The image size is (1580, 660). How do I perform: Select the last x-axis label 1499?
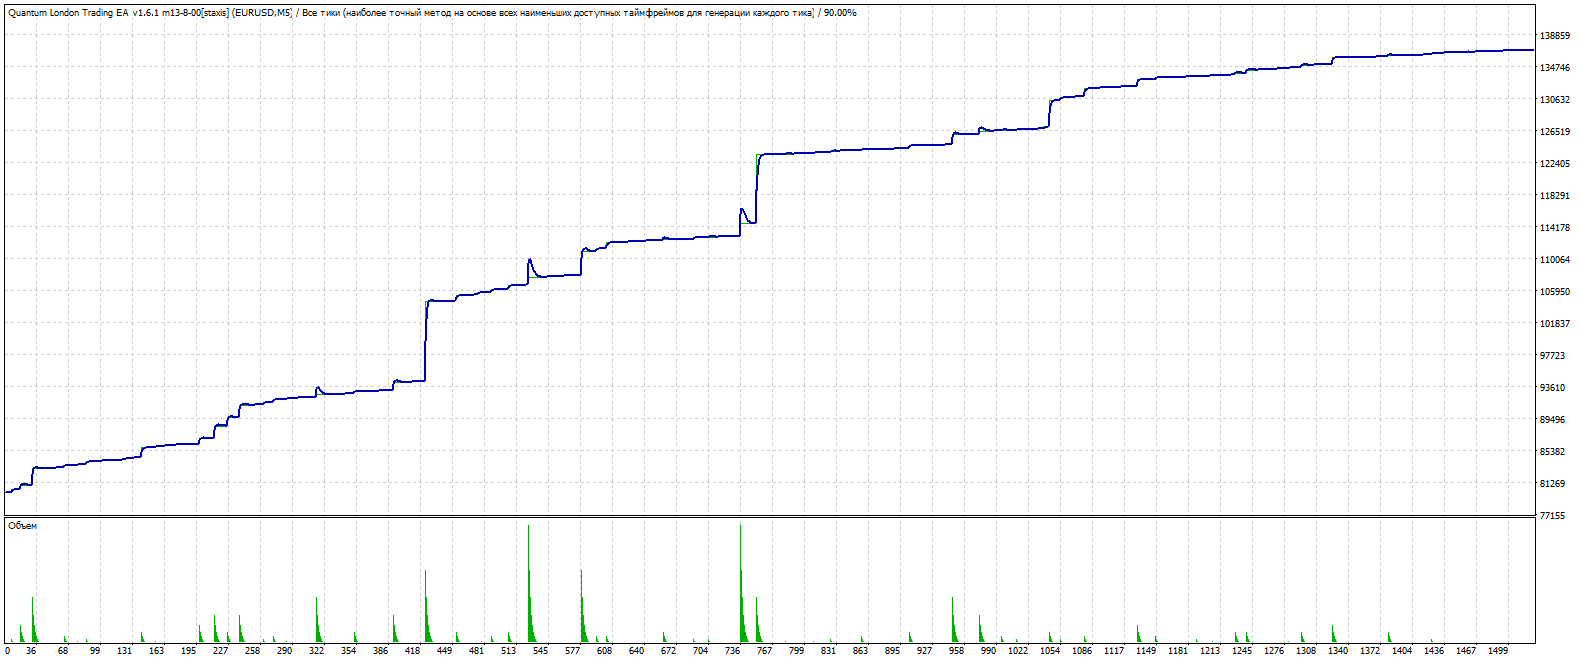coord(1498,651)
